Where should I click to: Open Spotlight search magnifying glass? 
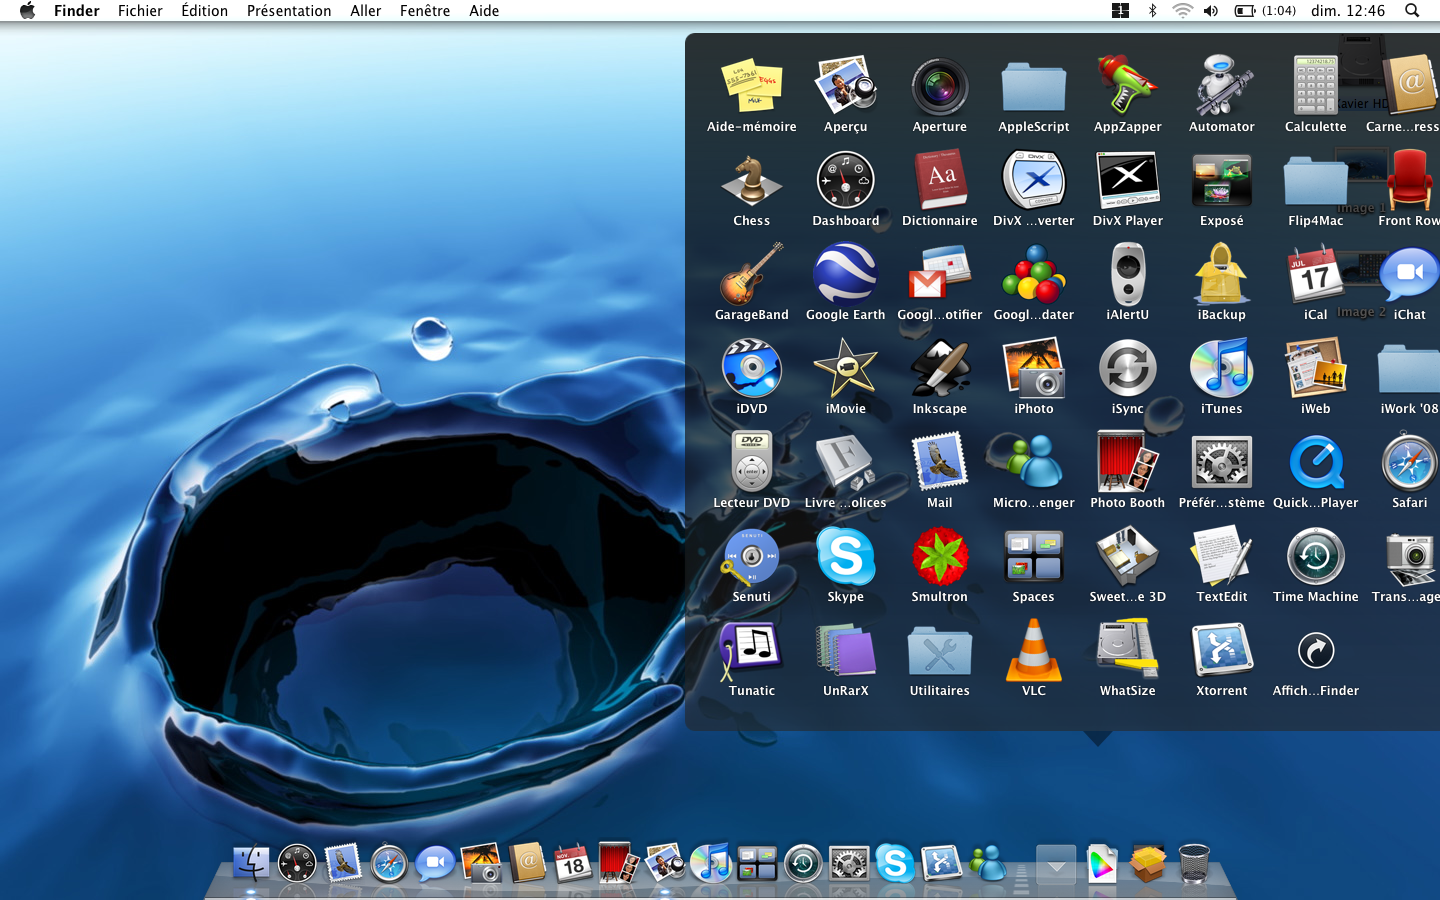[1412, 11]
